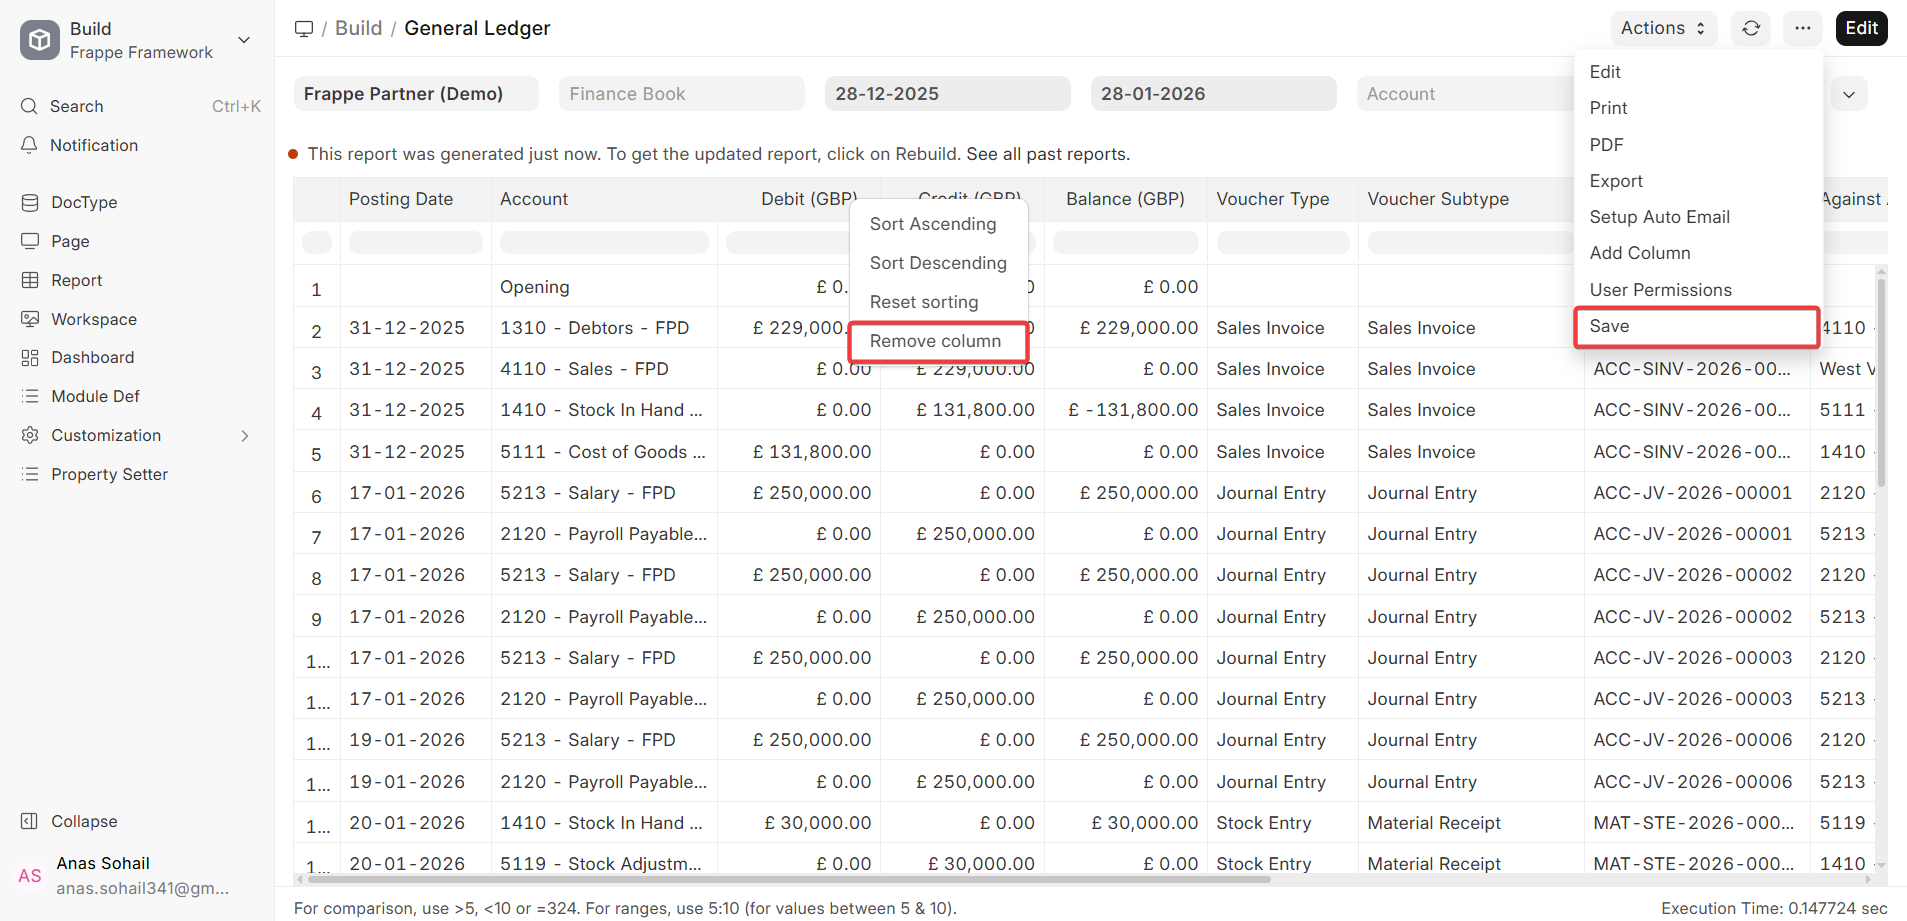
Task: Click the Search magnifier icon in sidebar
Action: pyautogui.click(x=29, y=106)
